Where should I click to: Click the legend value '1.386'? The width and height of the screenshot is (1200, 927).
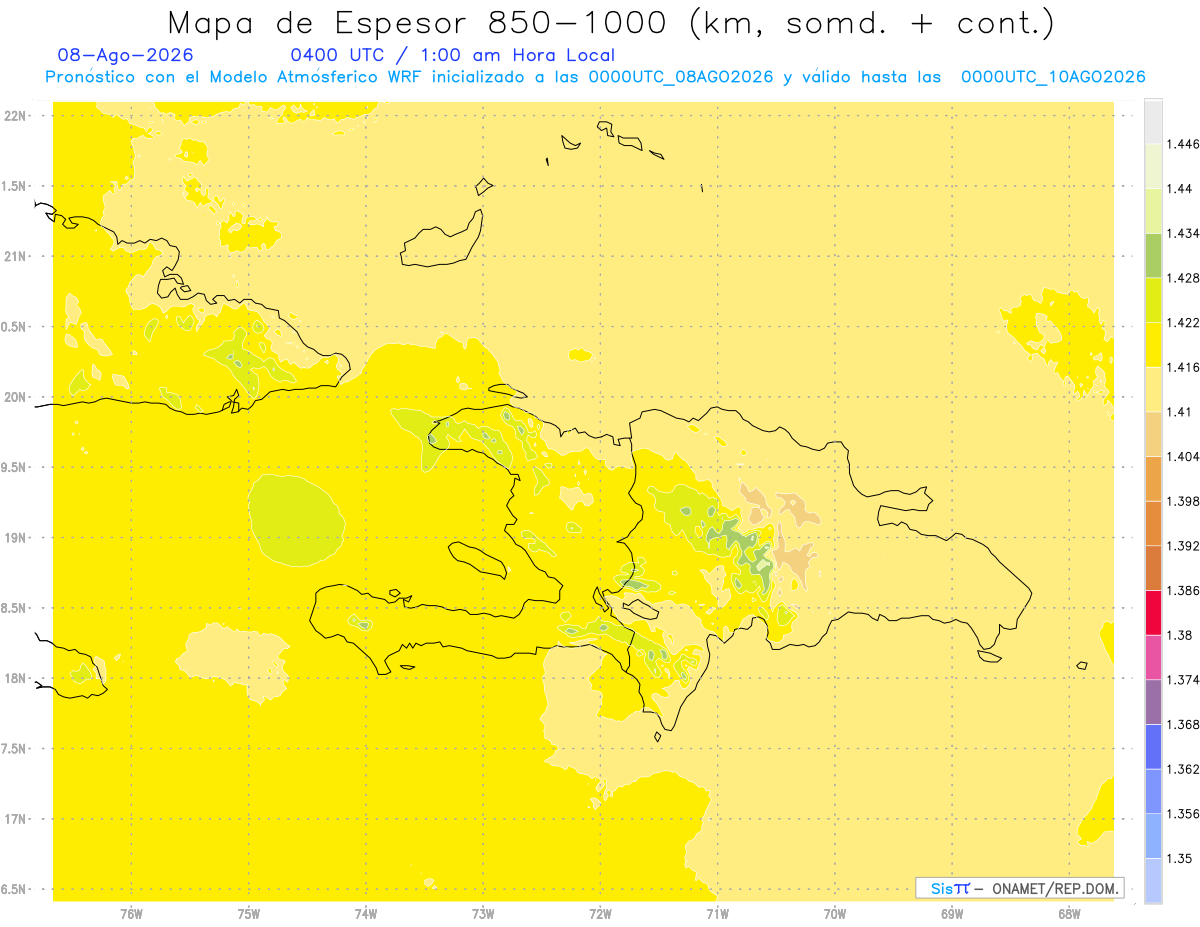click(x=1183, y=591)
